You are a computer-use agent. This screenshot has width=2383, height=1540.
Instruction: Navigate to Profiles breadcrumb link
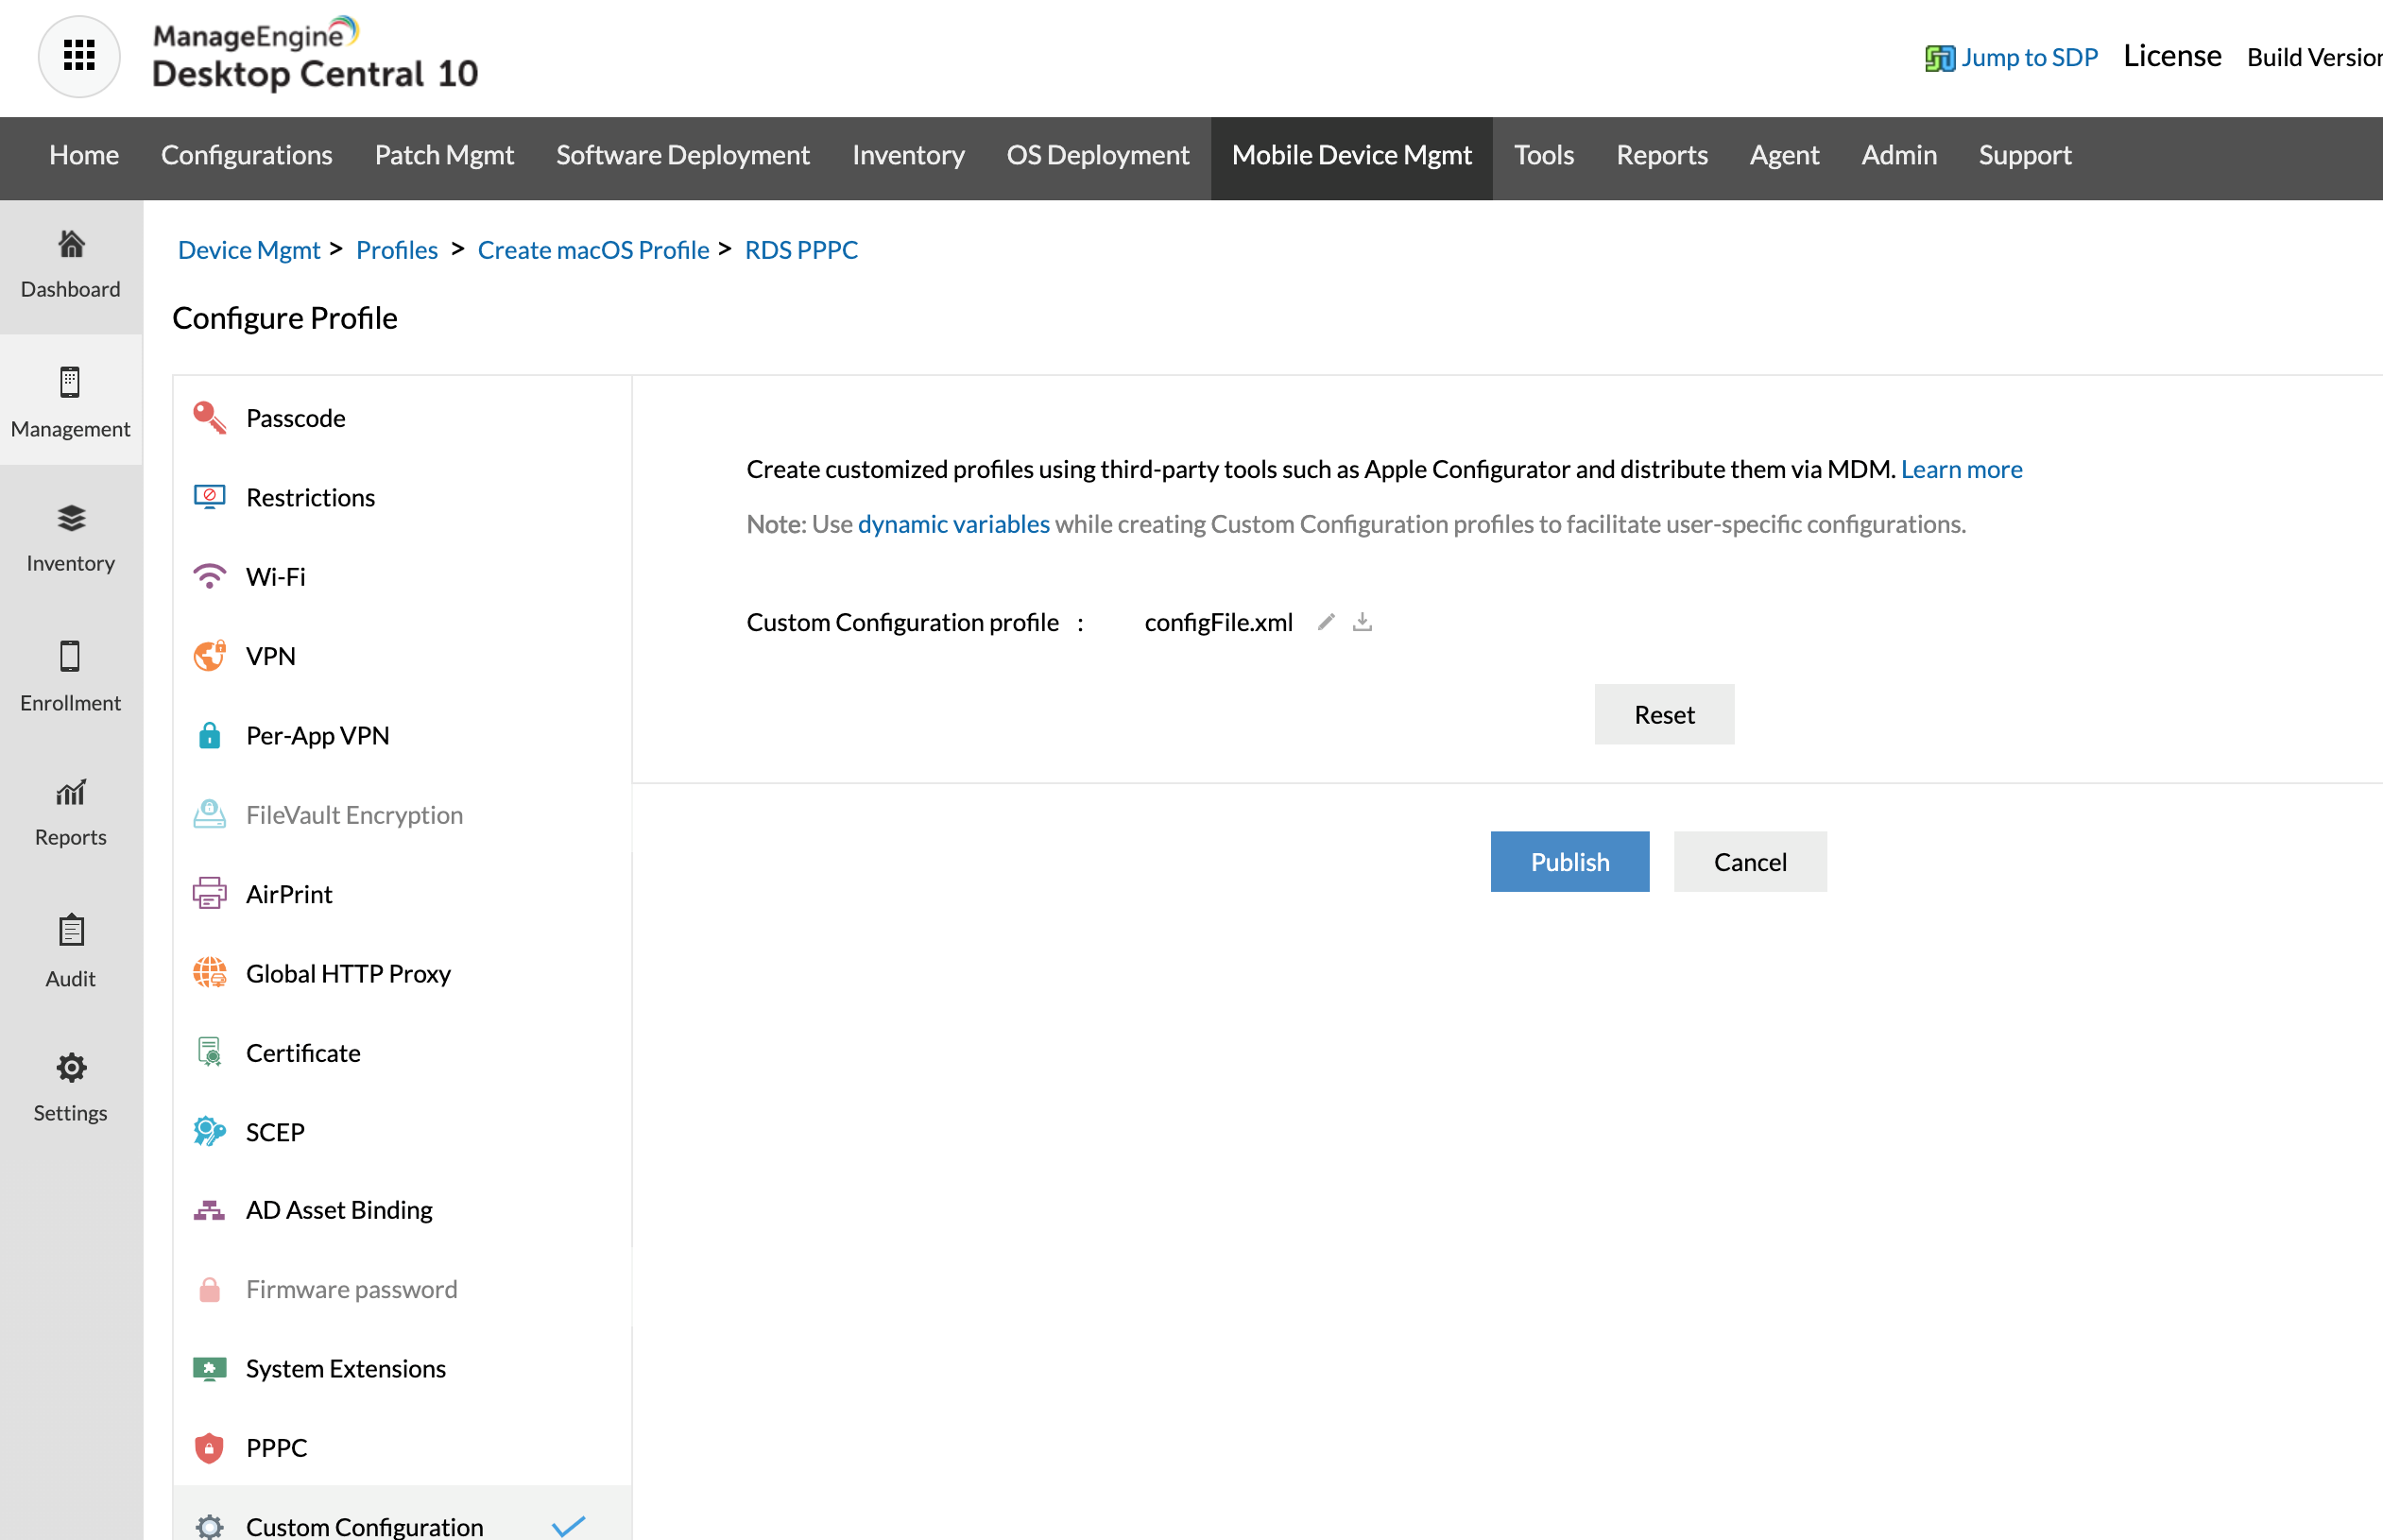pyautogui.click(x=396, y=250)
